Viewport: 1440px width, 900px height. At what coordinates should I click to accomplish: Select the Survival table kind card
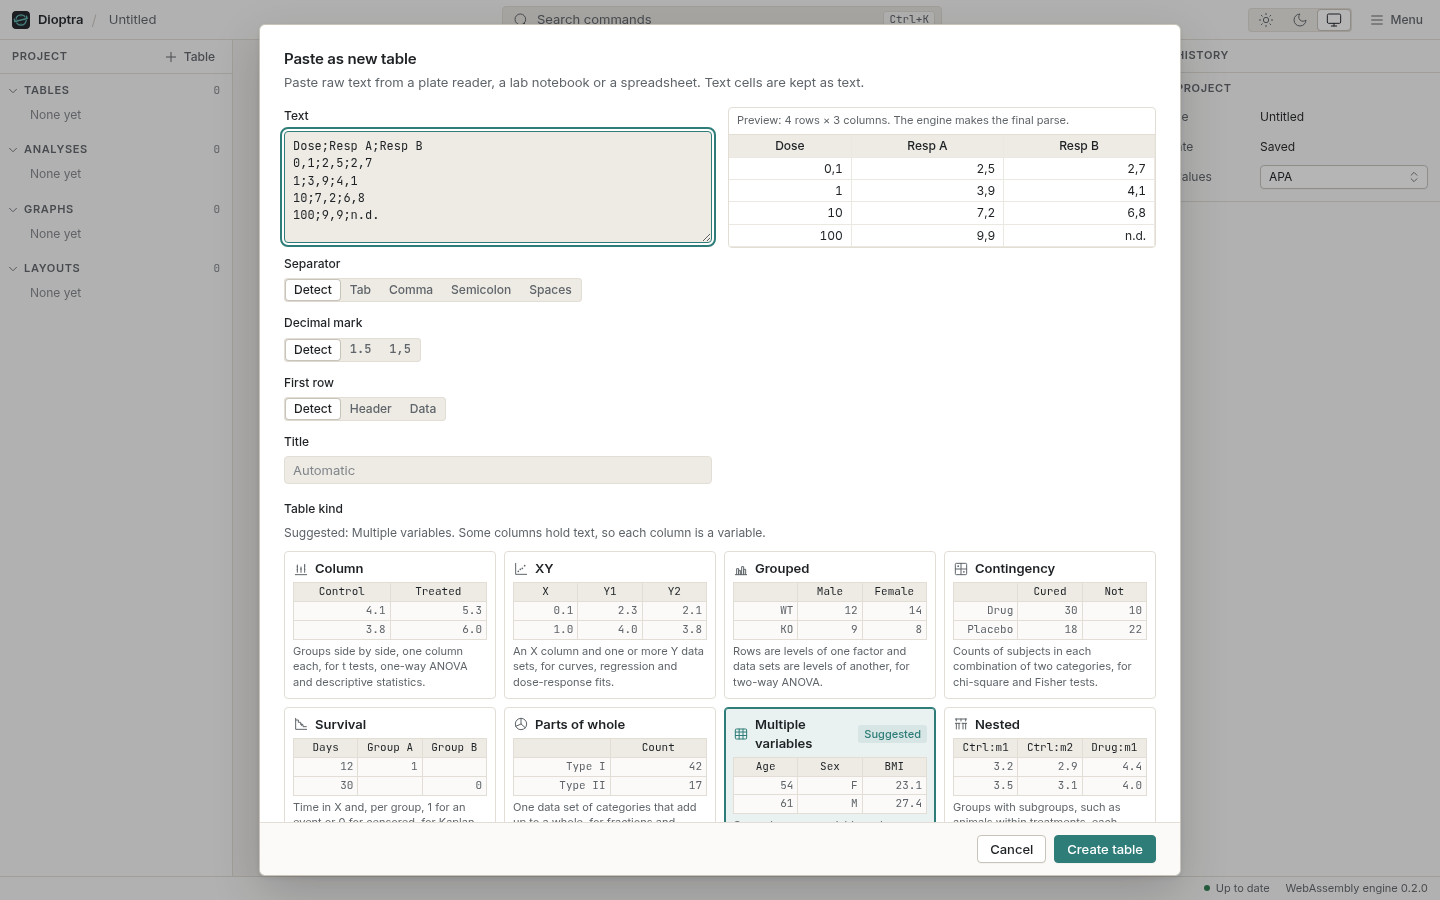[390, 764]
